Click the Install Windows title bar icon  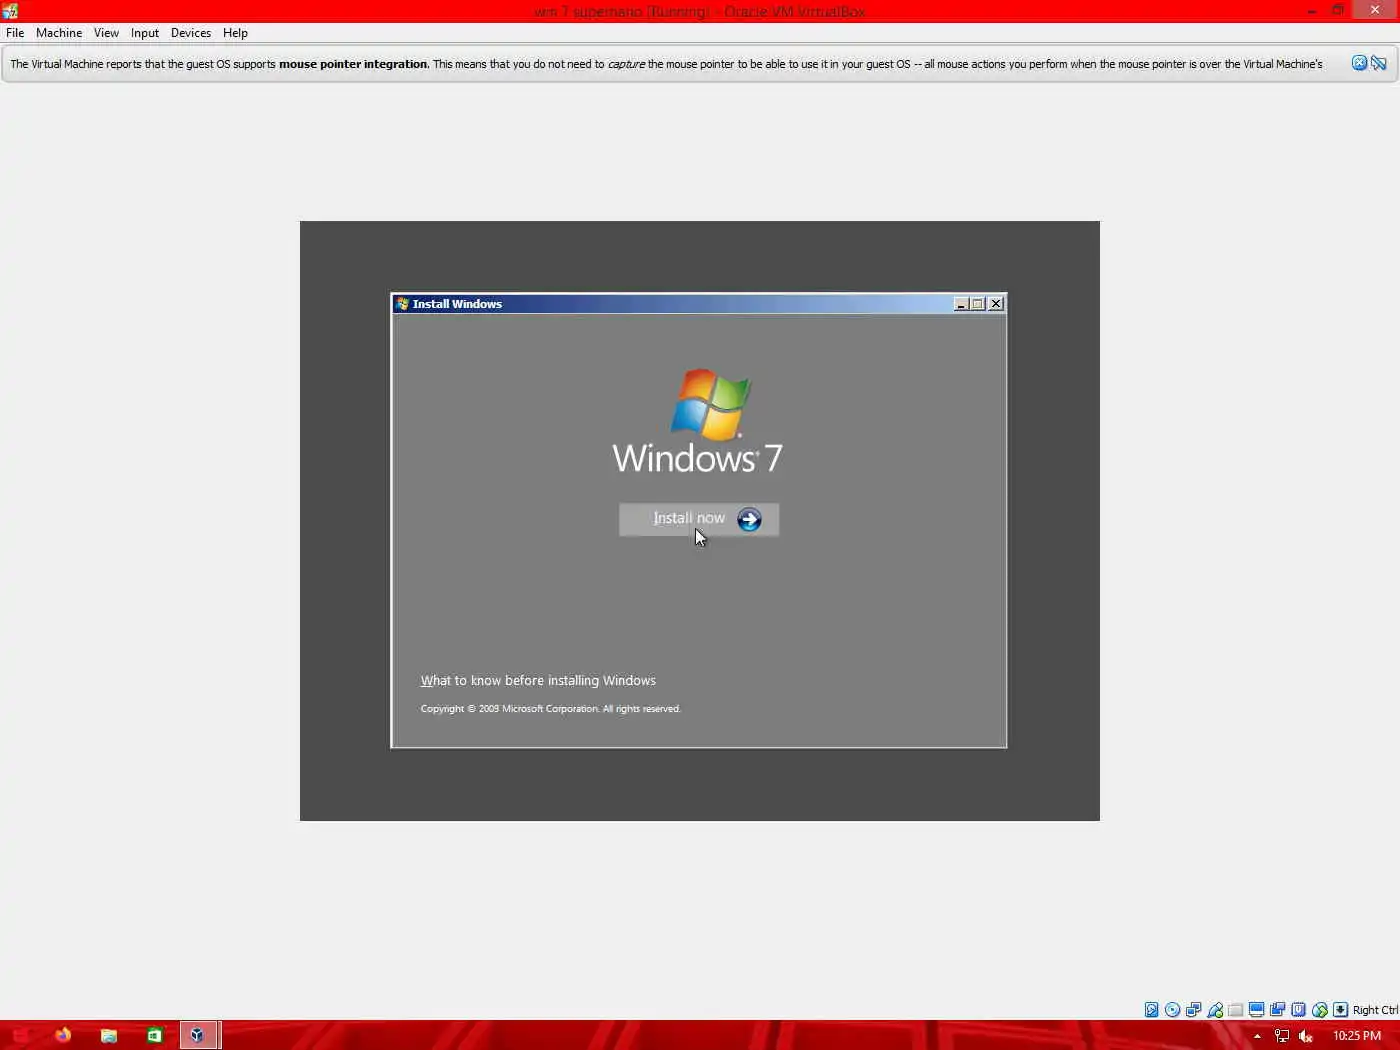(x=402, y=304)
